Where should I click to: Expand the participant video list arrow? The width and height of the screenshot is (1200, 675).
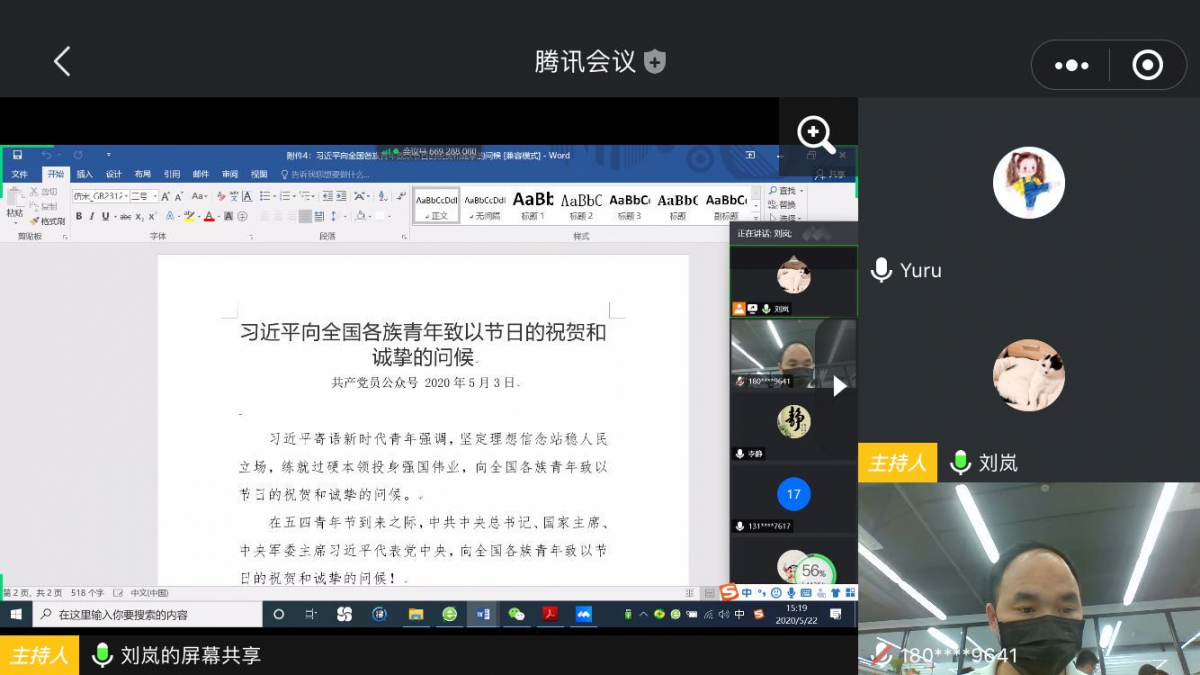click(840, 387)
